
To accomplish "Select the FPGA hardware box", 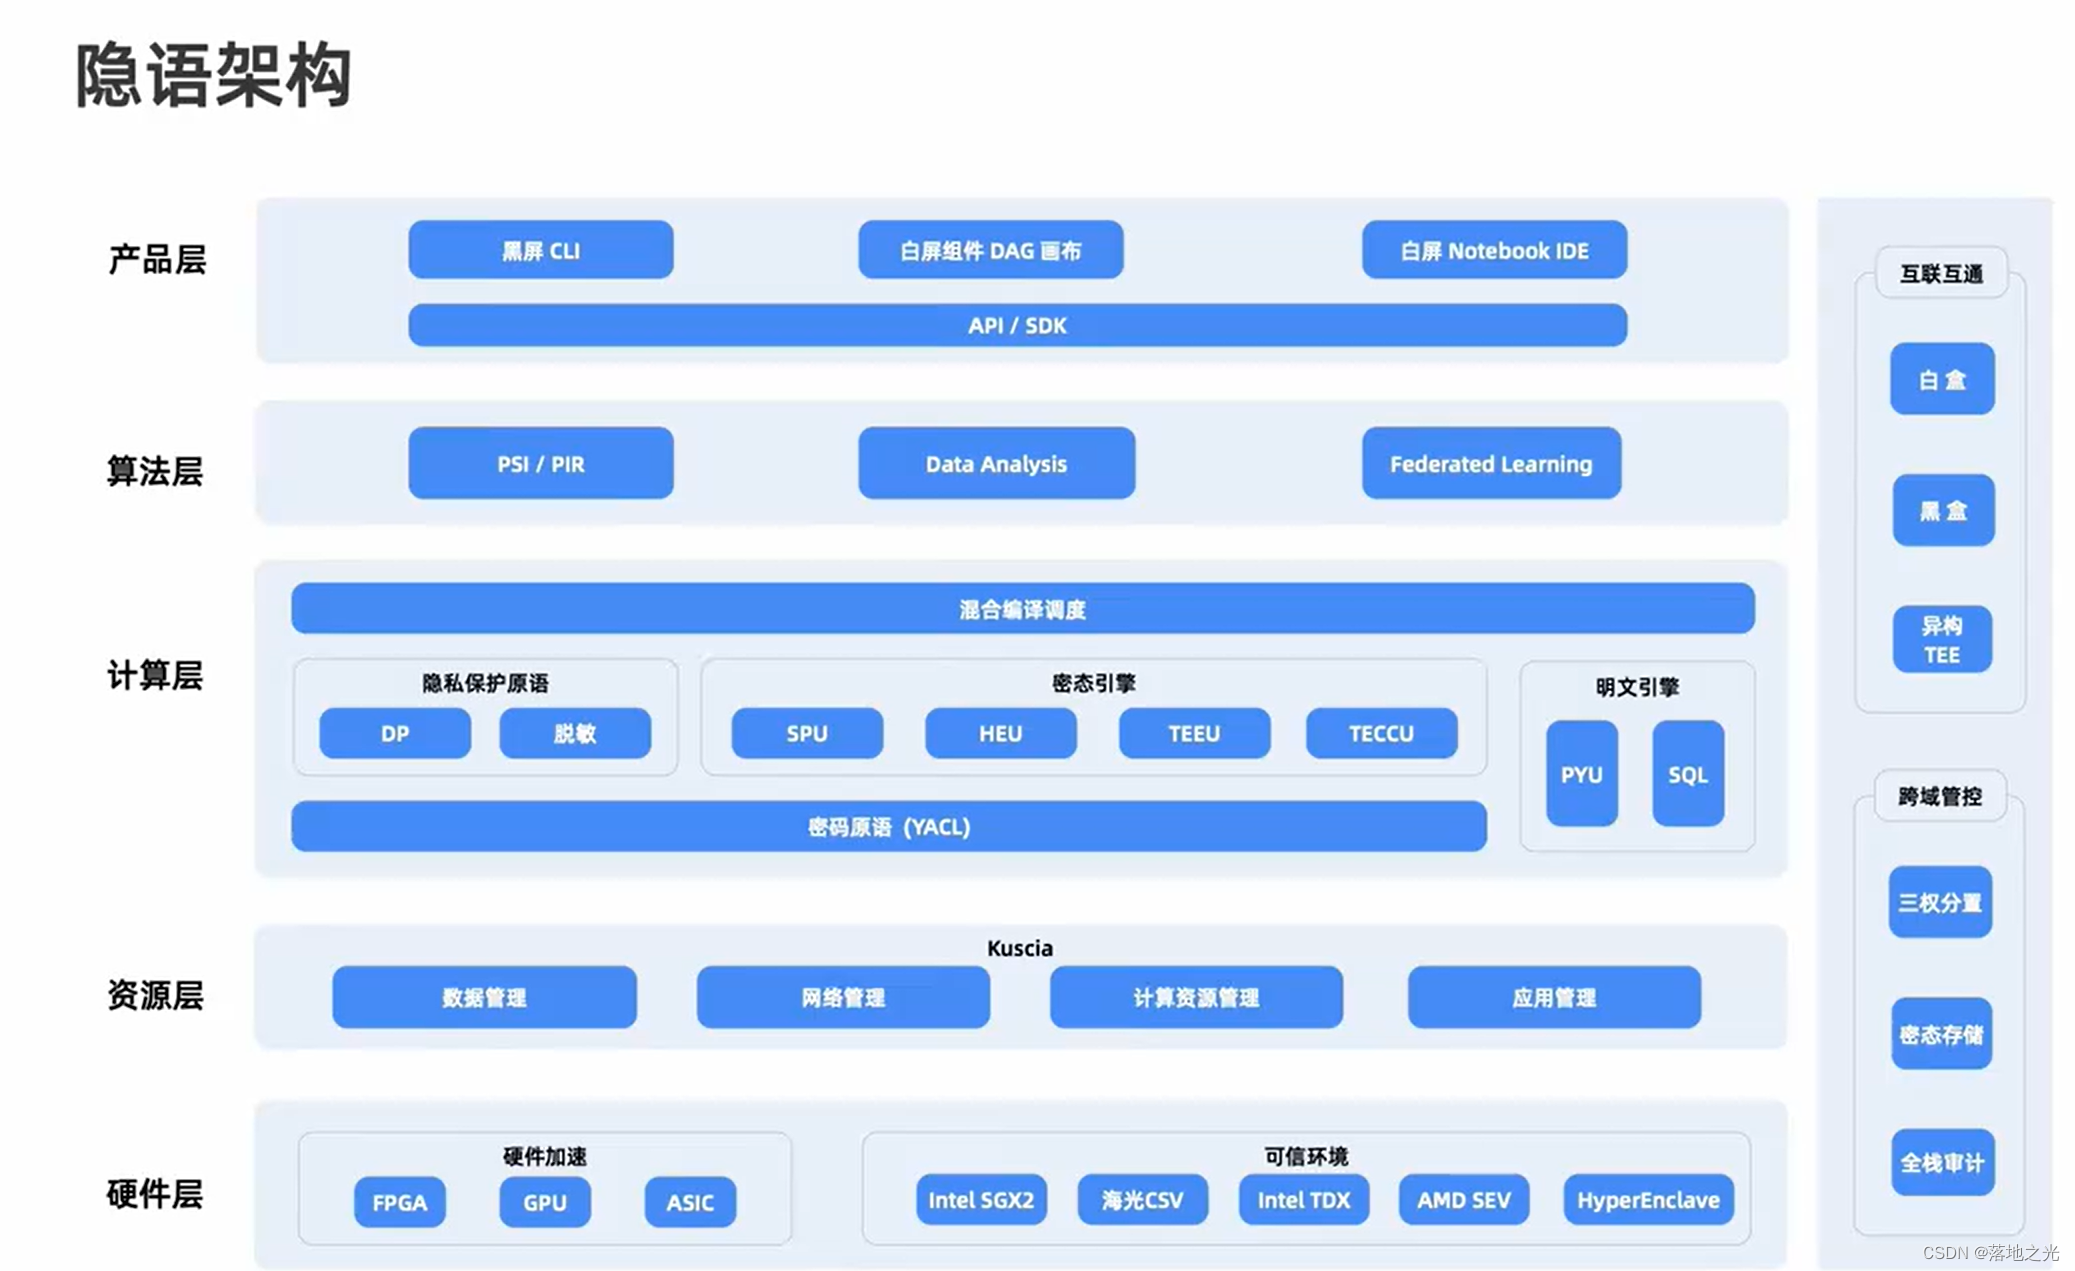I will 399,1201.
